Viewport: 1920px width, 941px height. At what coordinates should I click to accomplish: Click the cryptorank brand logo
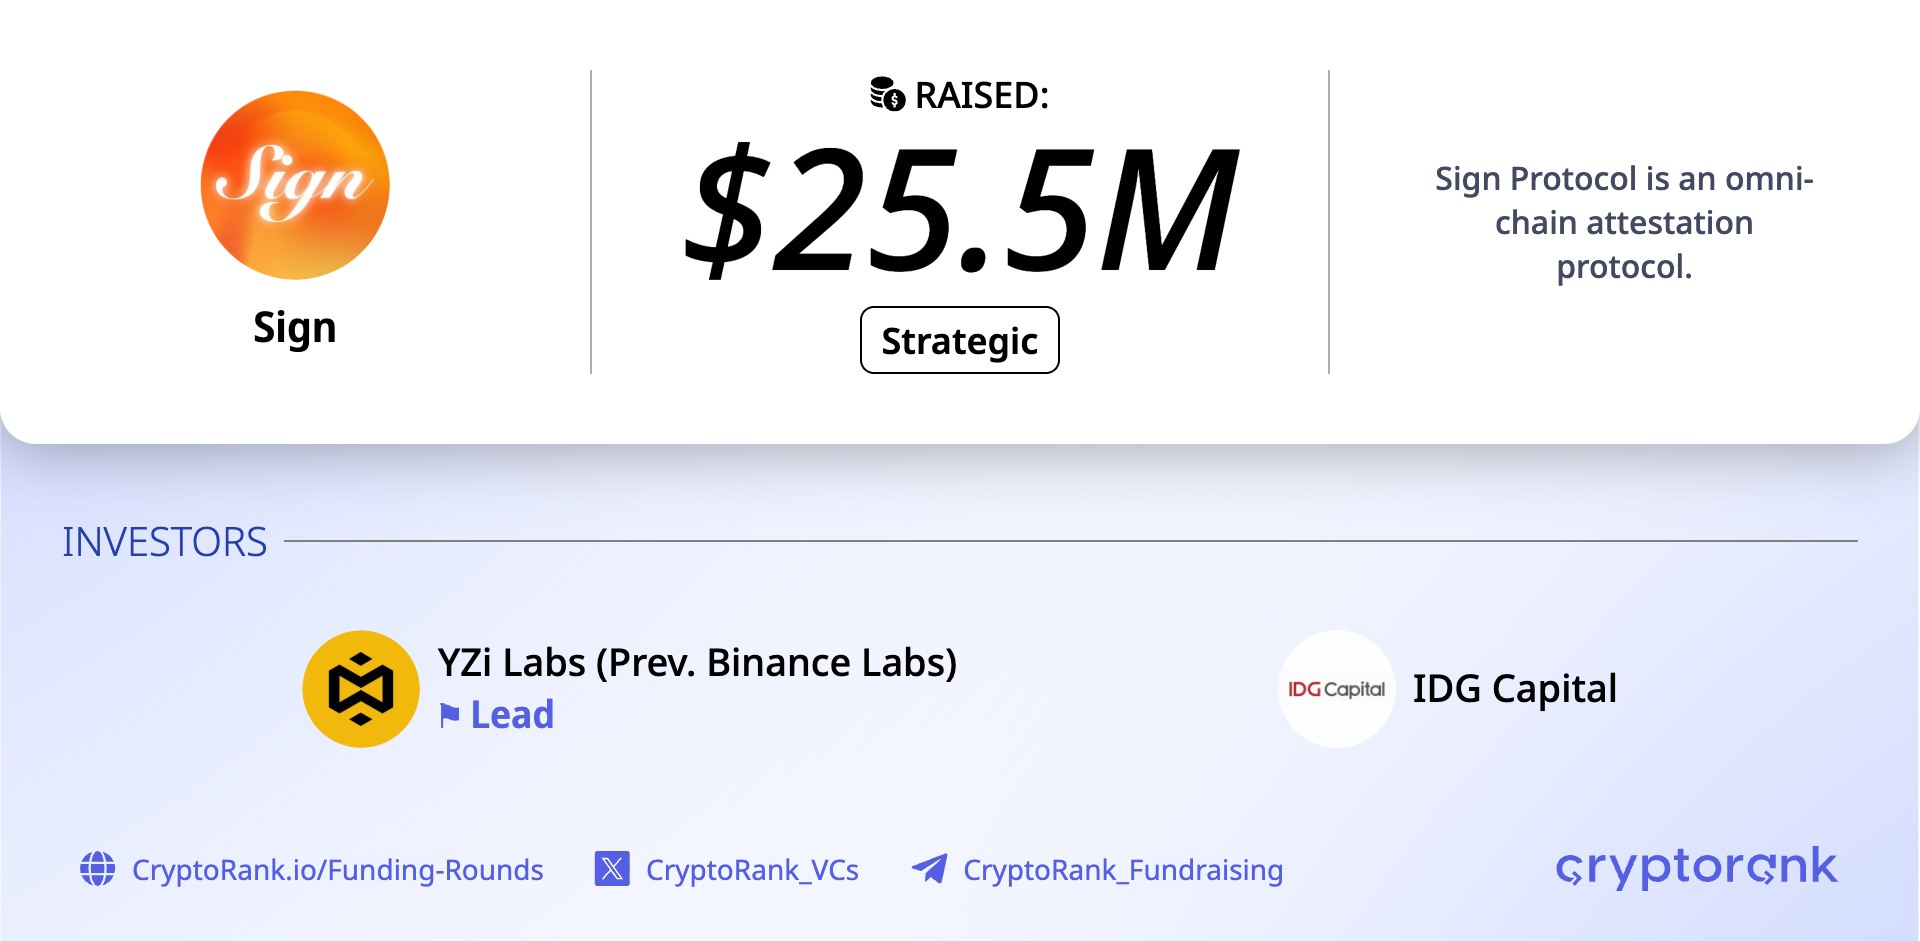pos(1696,867)
